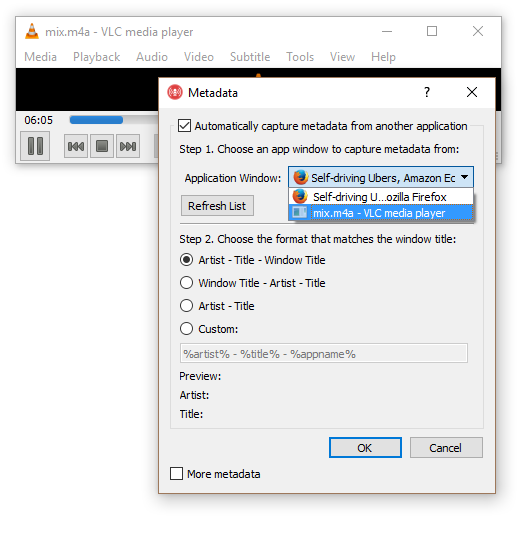Skip to previous track in VLC

[x=76, y=146]
